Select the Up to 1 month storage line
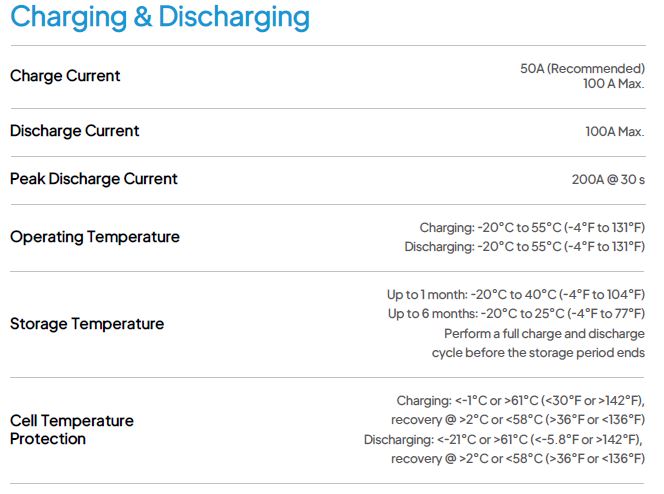Image resolution: width=664 pixels, height=494 pixels. click(516, 295)
